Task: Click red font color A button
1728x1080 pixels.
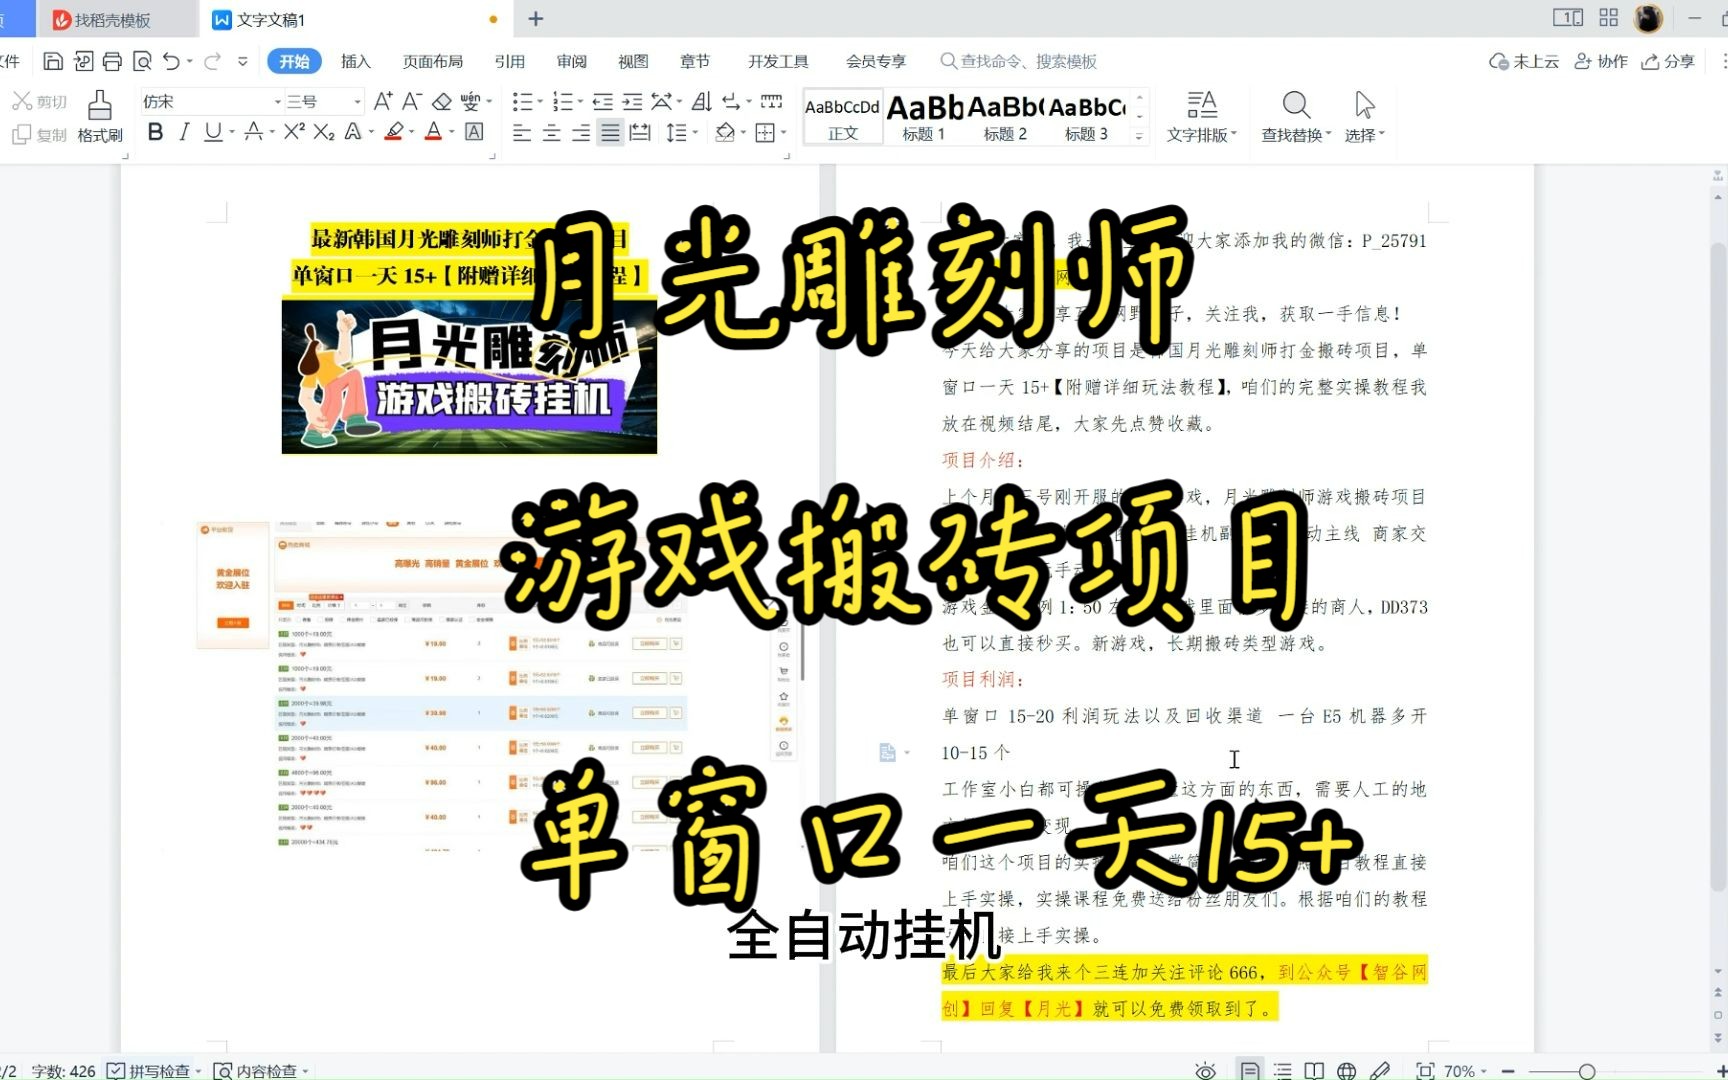Action: 433,131
